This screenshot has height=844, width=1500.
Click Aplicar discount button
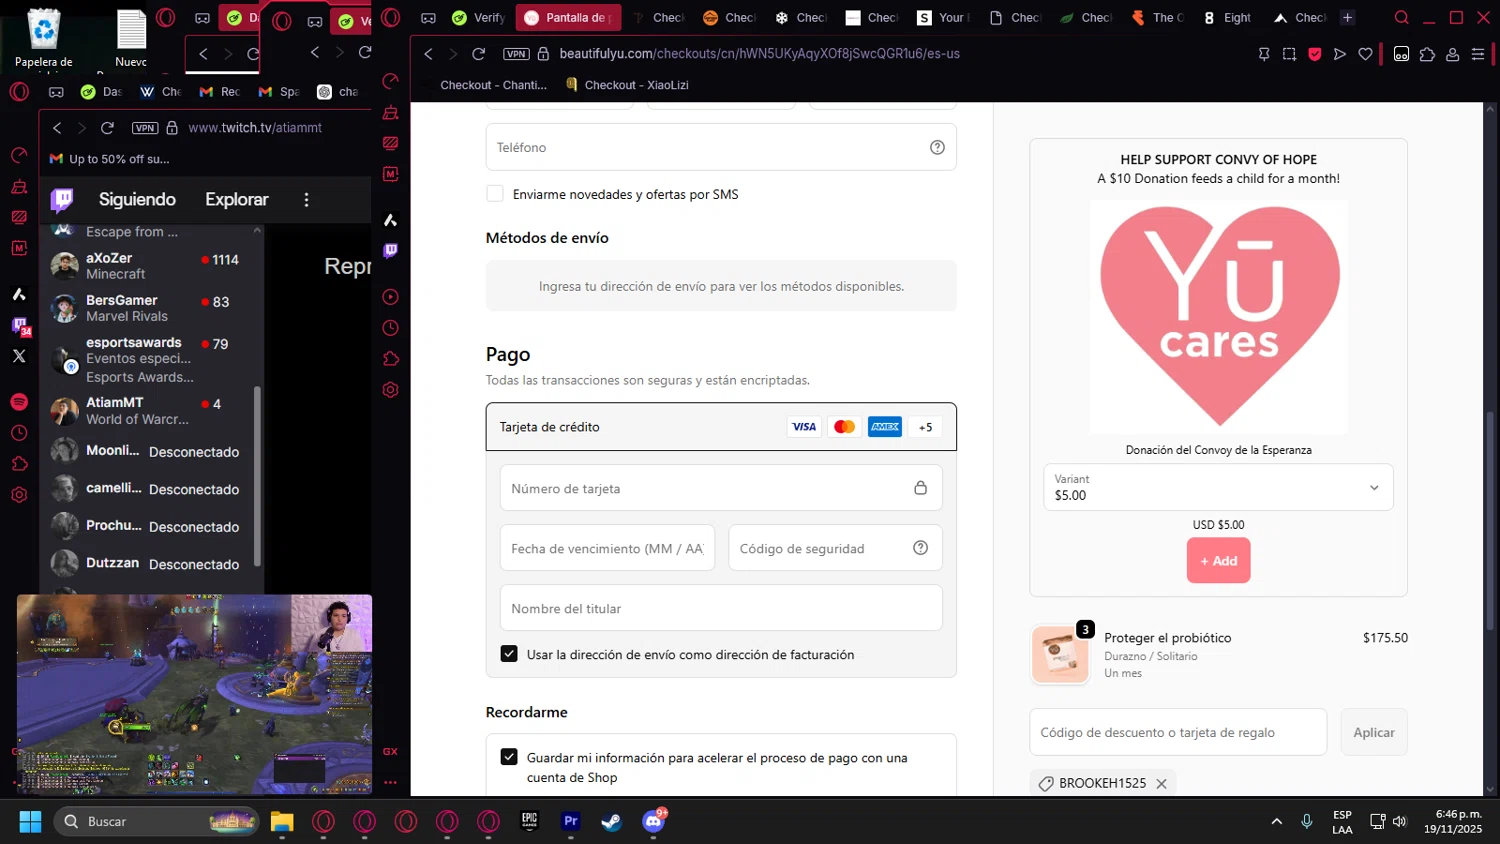[1373, 732]
